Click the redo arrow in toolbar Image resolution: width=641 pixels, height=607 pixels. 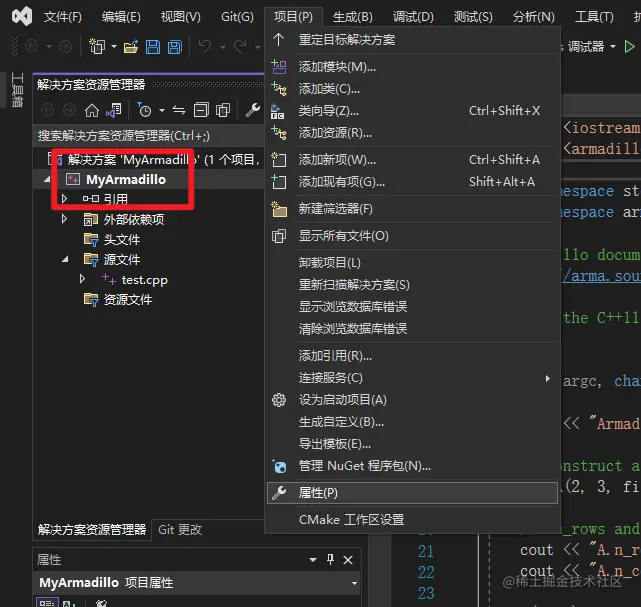coord(240,47)
